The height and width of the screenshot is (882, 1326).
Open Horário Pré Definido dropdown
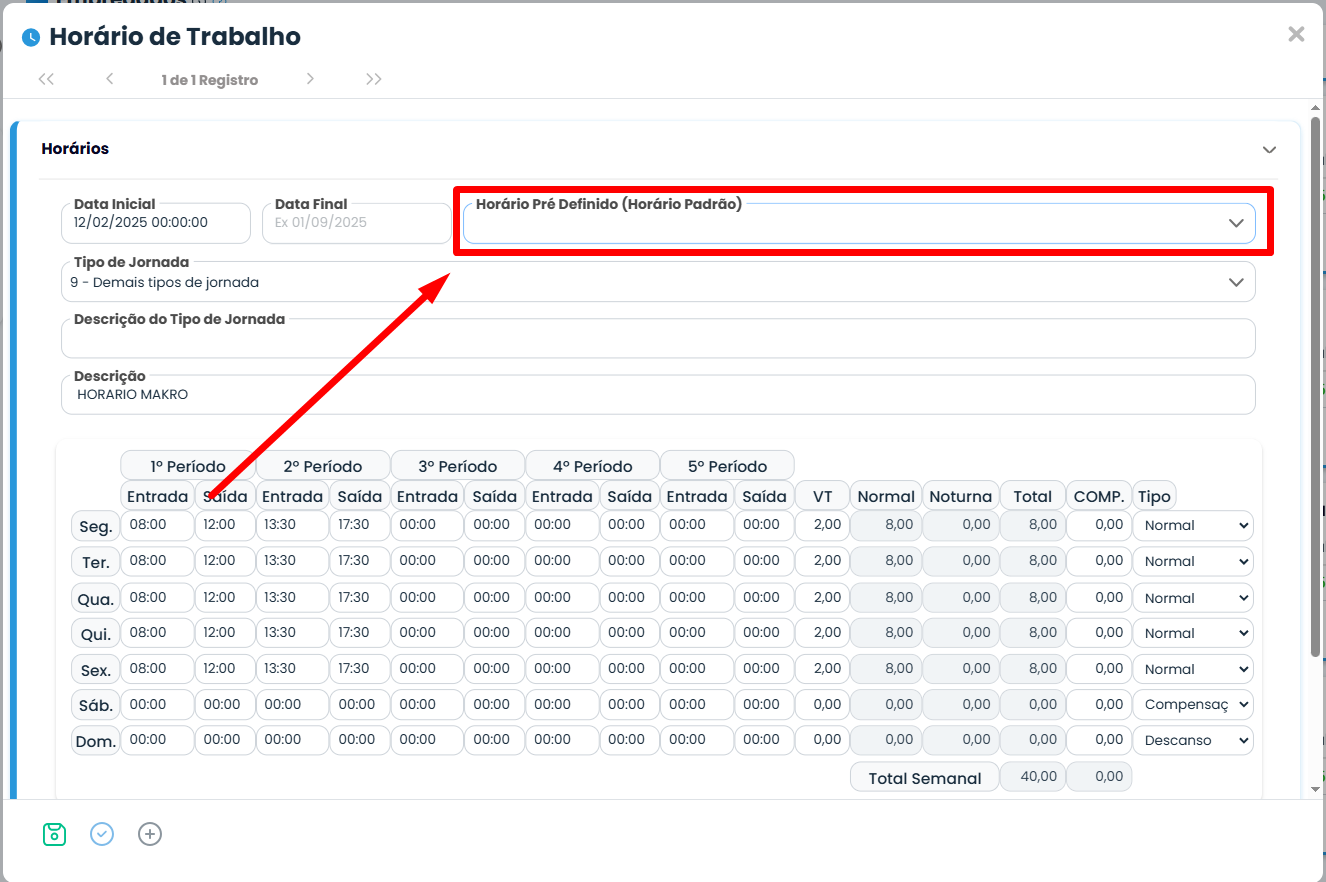[x=858, y=224]
